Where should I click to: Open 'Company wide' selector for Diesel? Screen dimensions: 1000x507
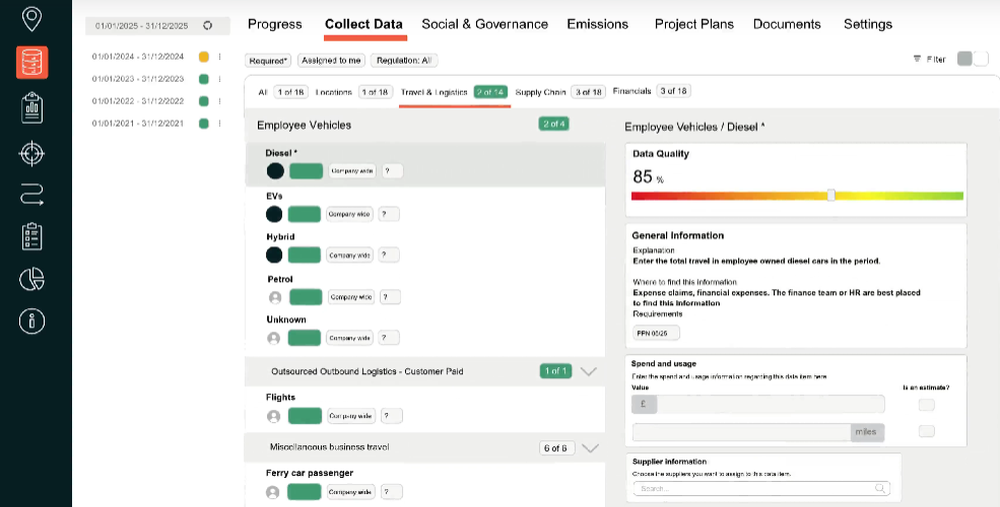pos(353,171)
